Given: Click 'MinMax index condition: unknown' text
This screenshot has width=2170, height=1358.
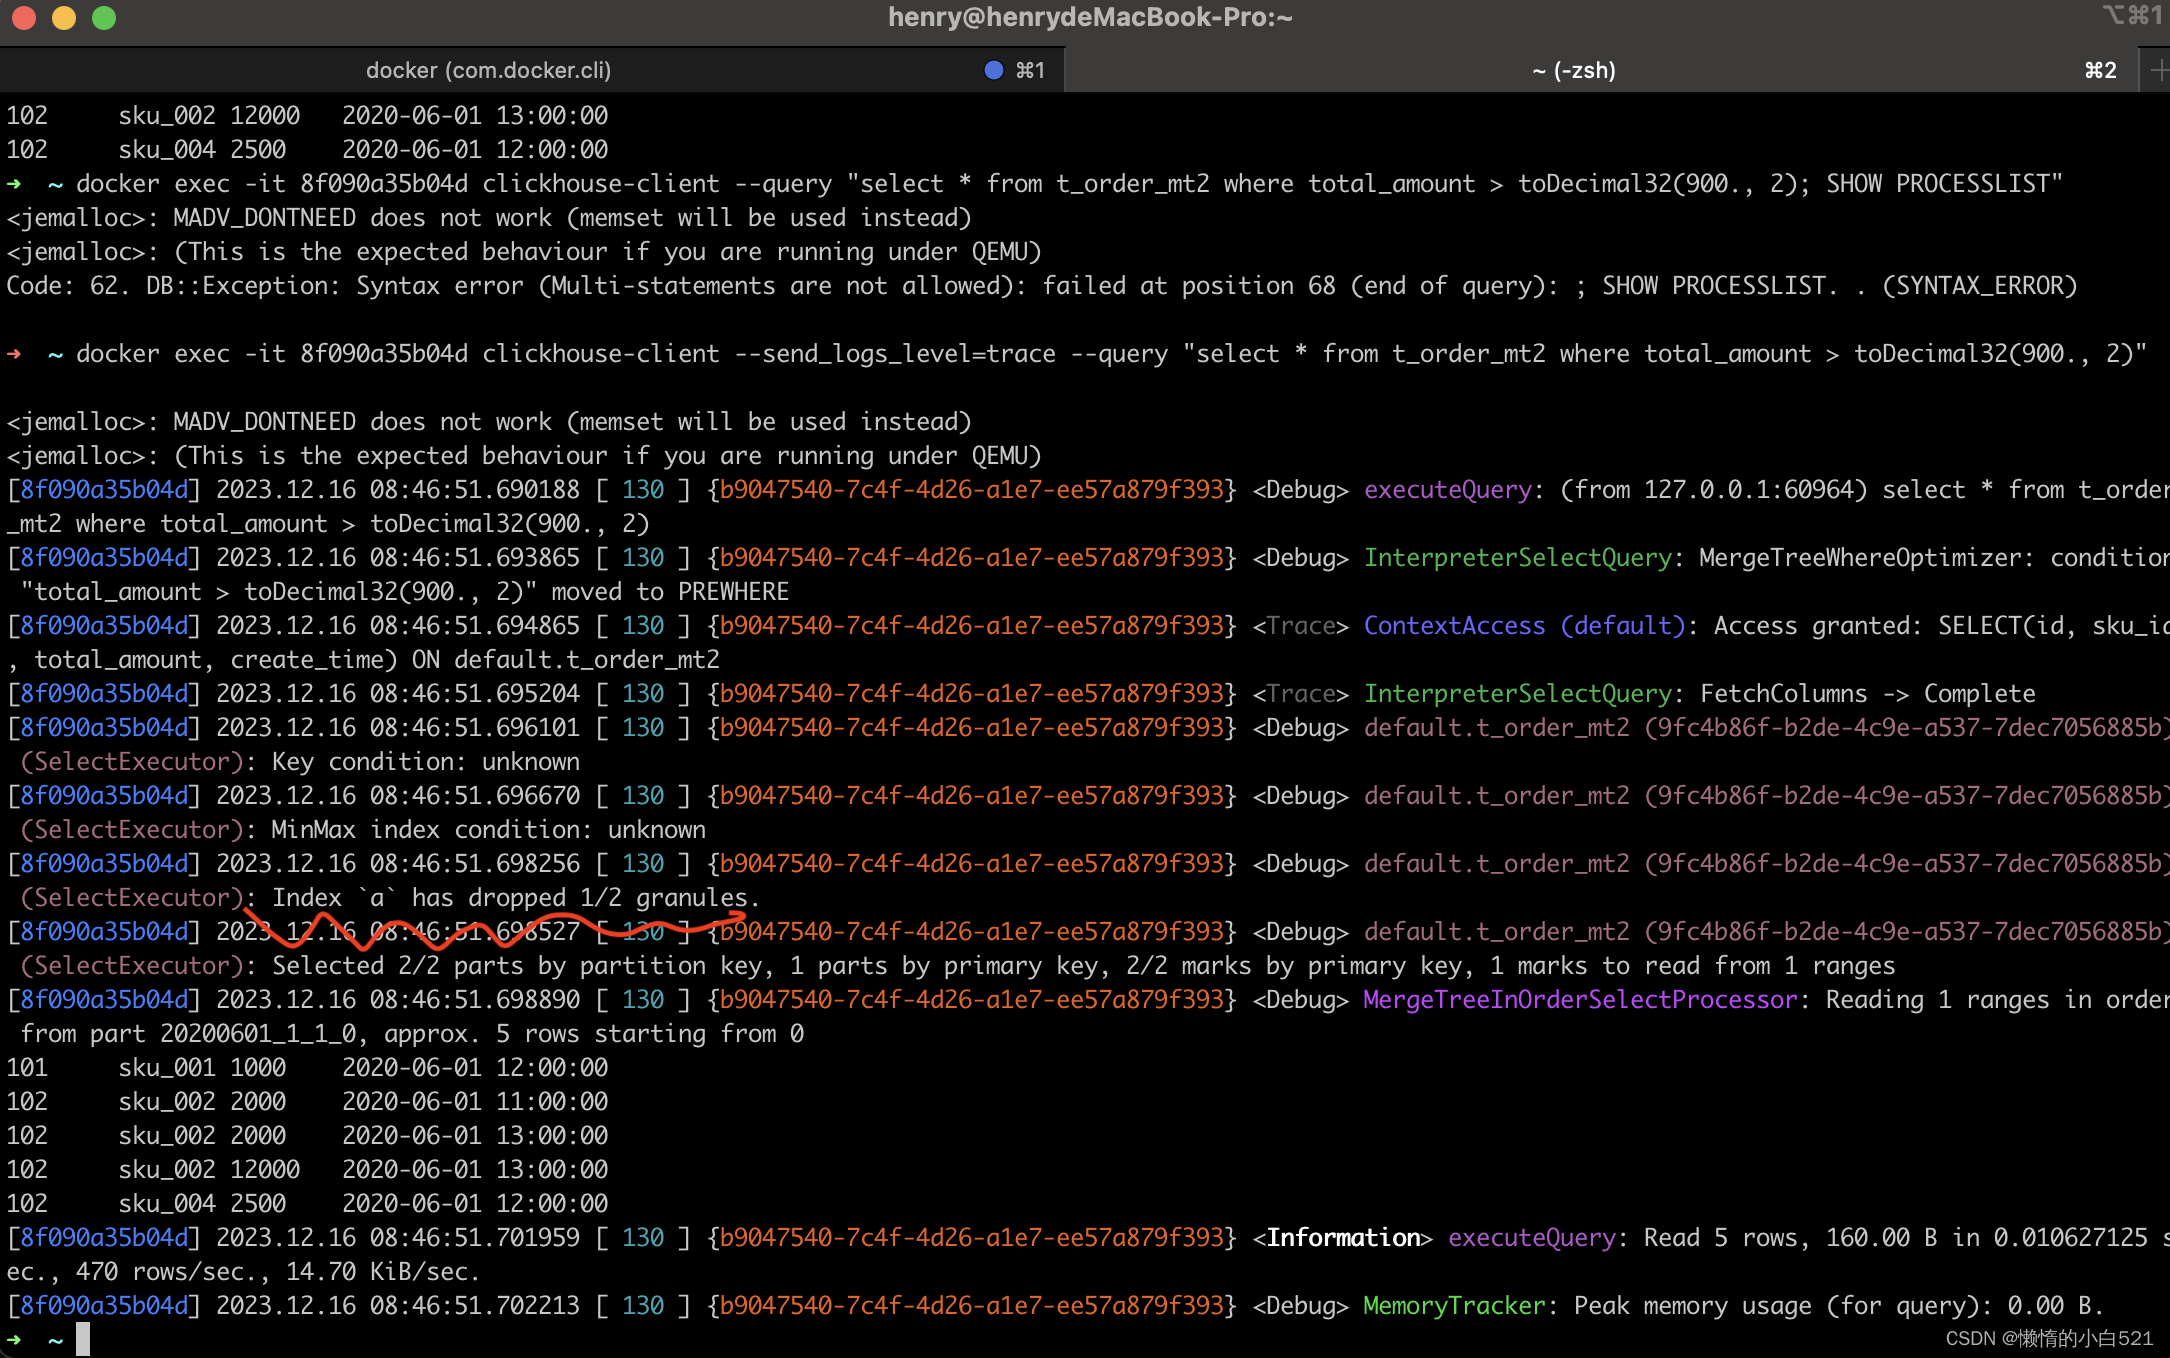Looking at the screenshot, I should point(488,830).
